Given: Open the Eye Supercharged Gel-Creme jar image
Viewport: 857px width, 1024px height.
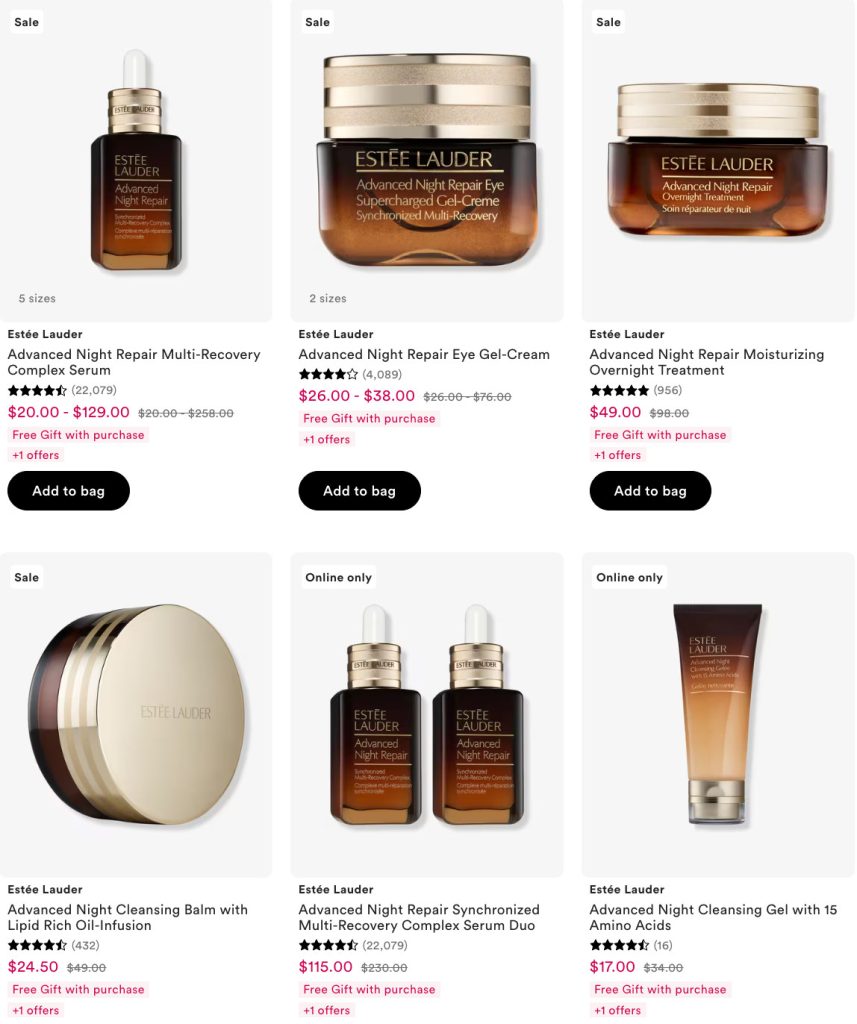Looking at the screenshot, I should [427, 160].
